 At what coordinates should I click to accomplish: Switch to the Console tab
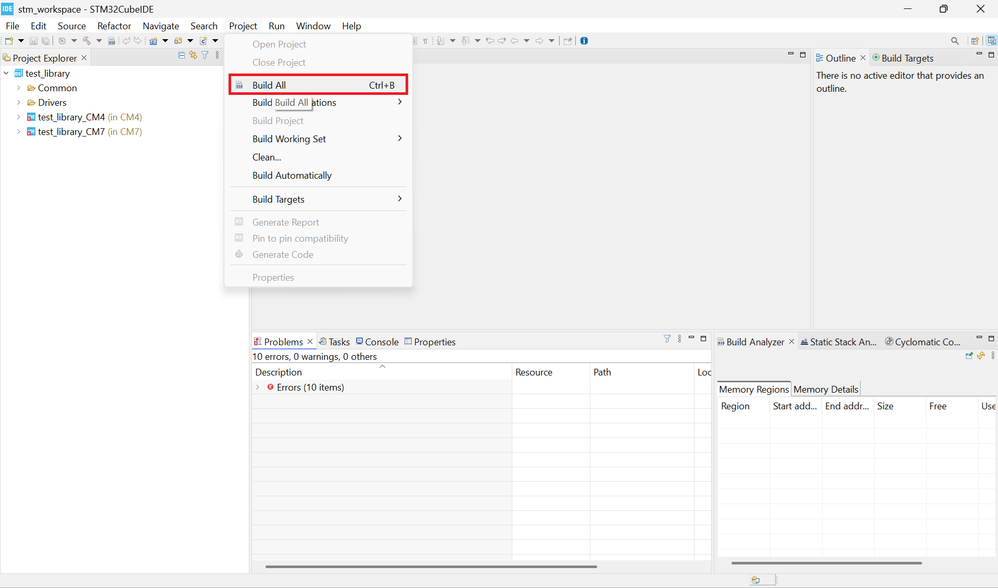(377, 342)
